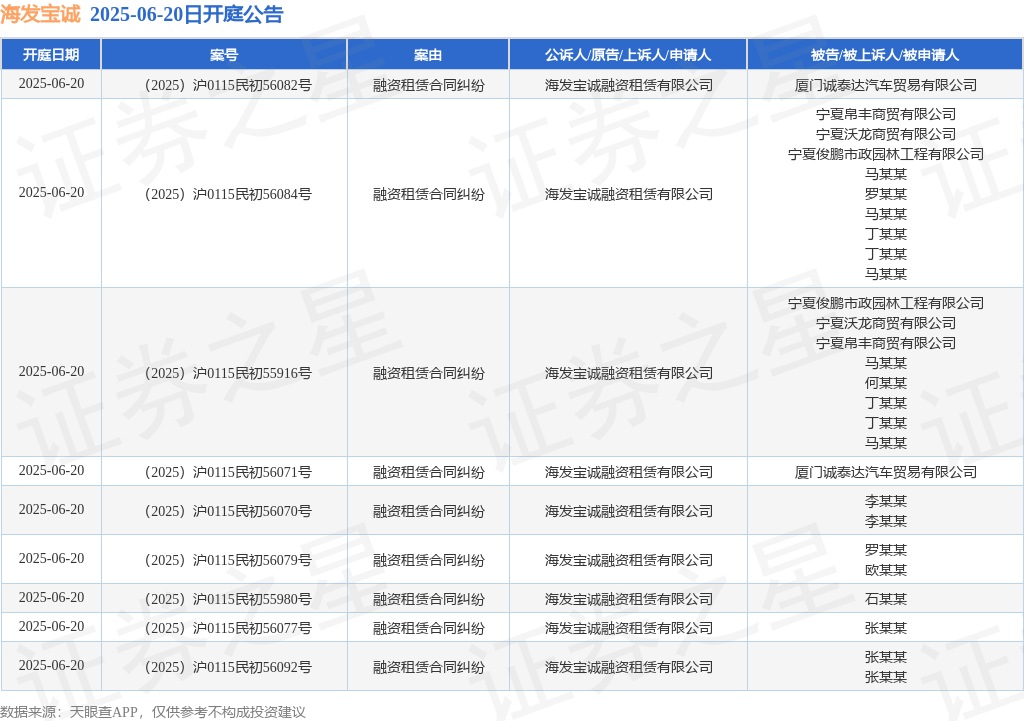The width and height of the screenshot is (1024, 721).
Task: Click case number （2025）沪0115民初56082号
Action: [x=225, y=85]
